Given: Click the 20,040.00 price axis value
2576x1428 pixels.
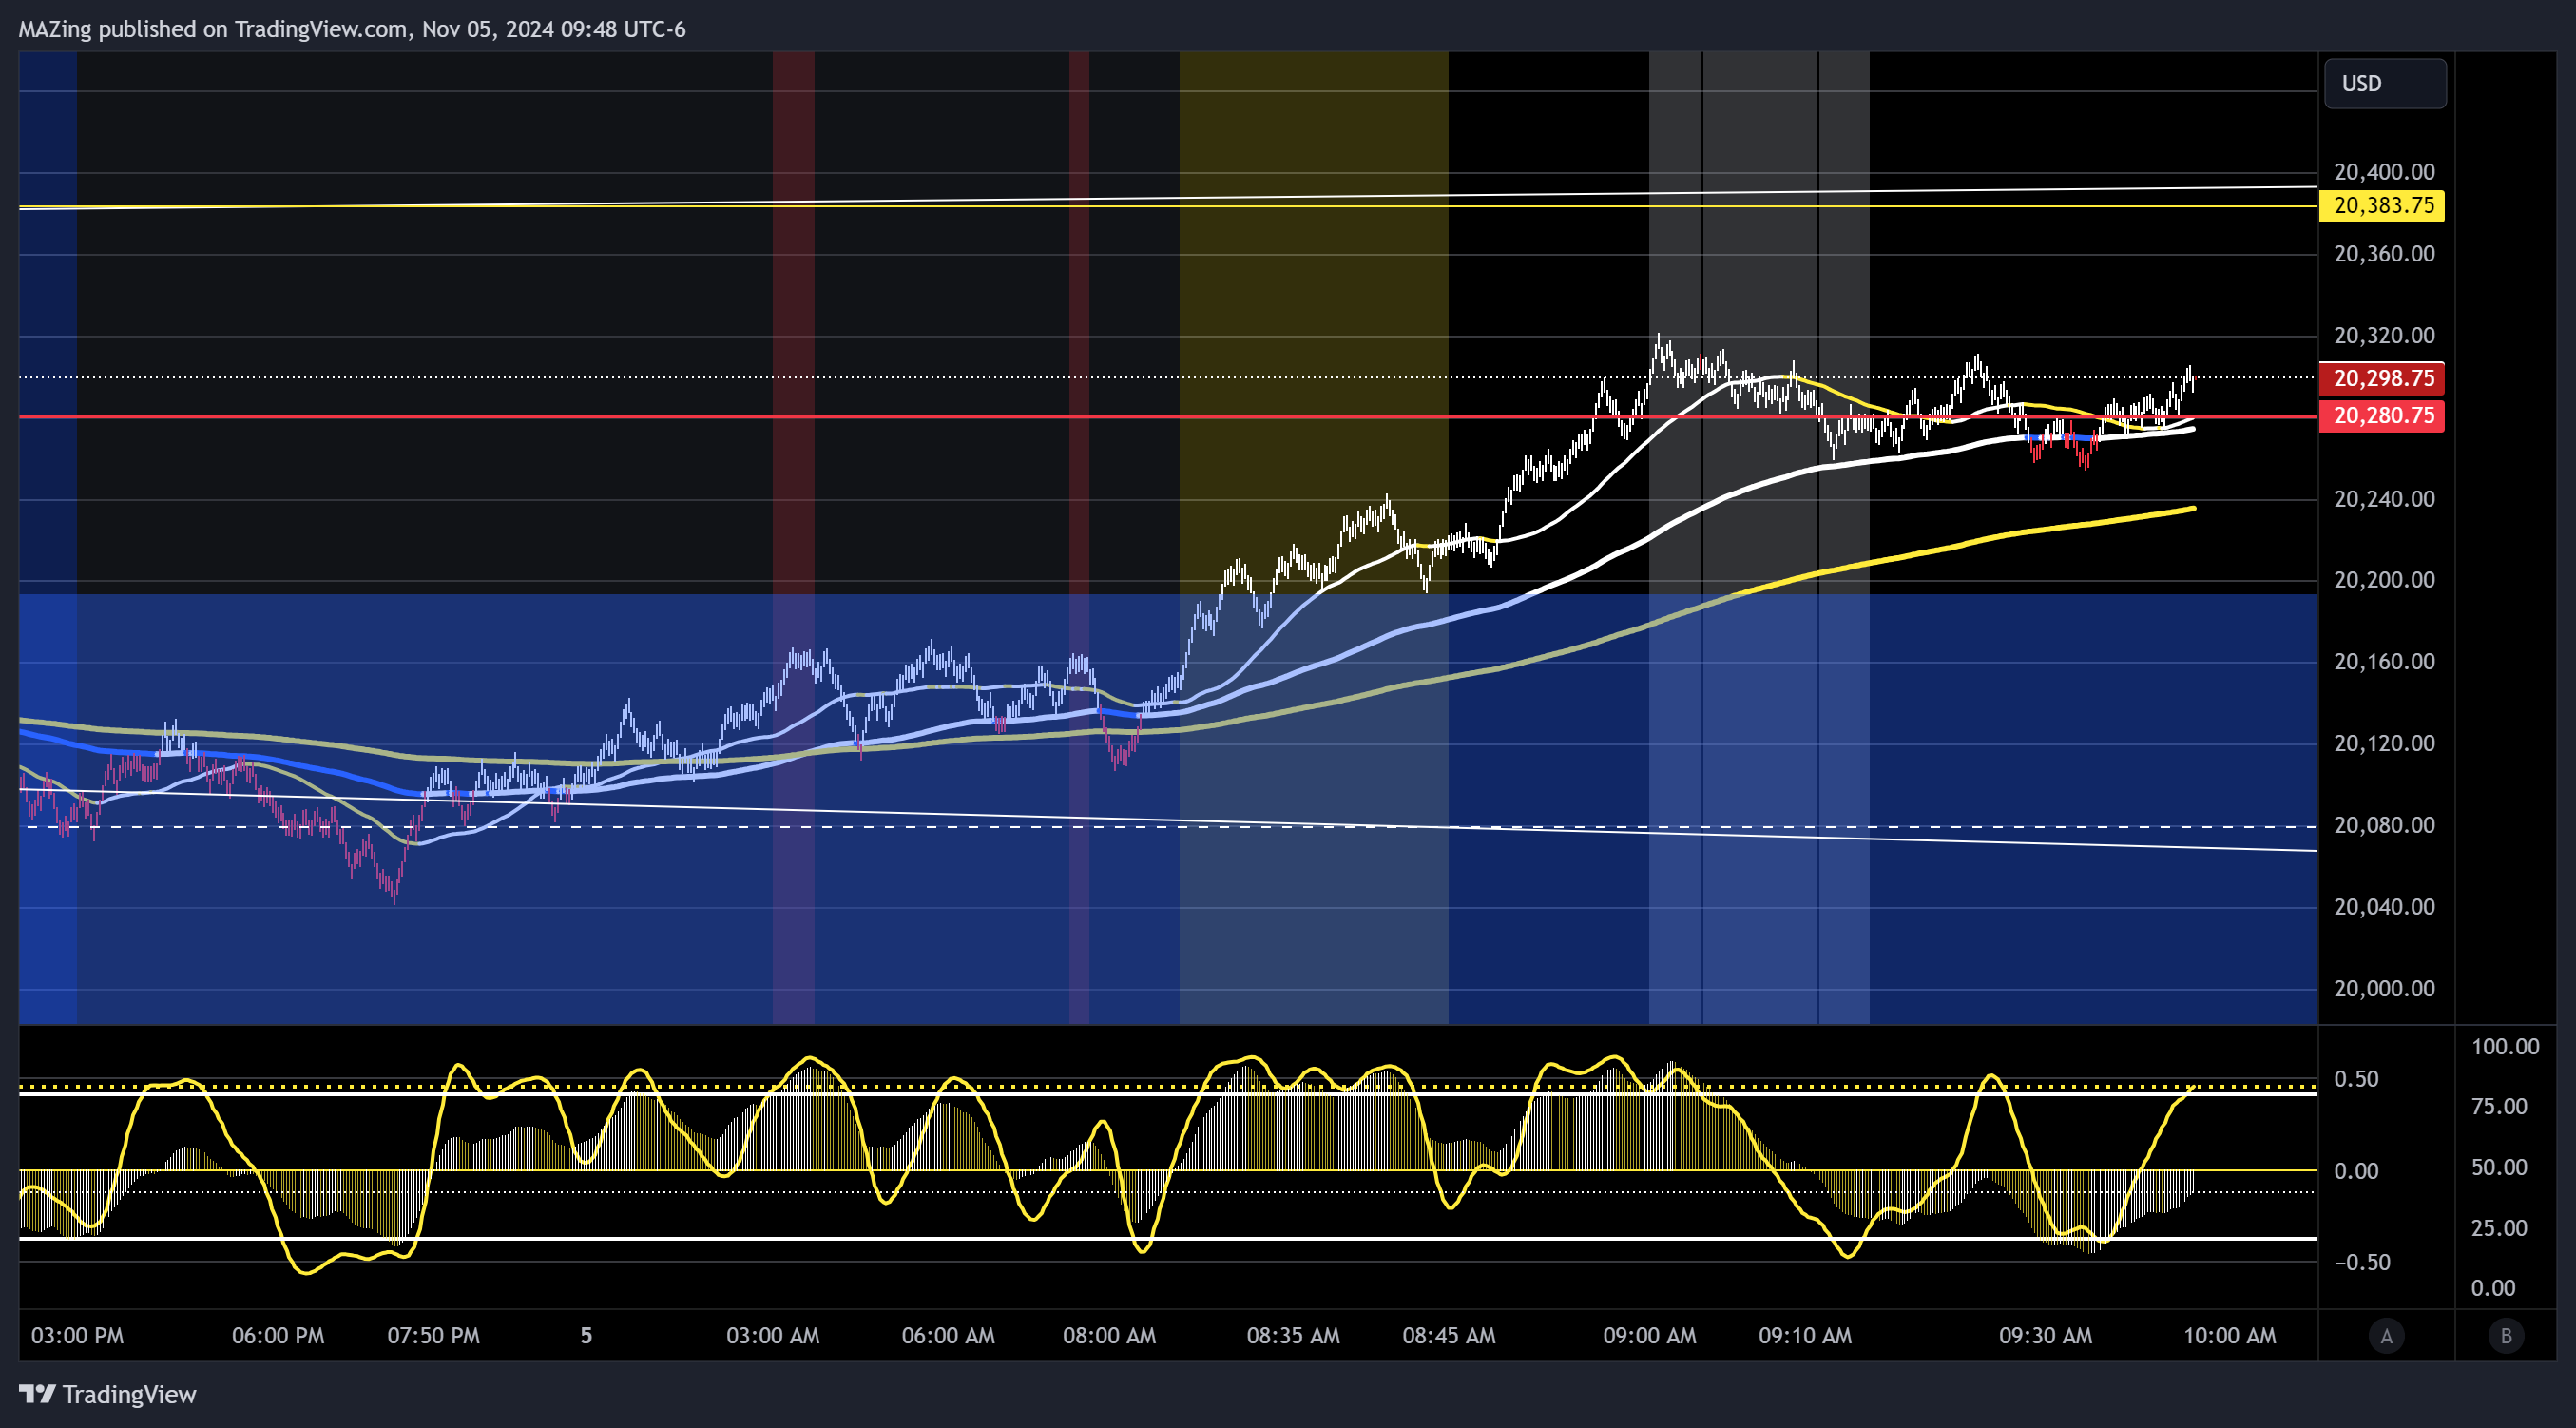Looking at the screenshot, I should [x=2384, y=907].
